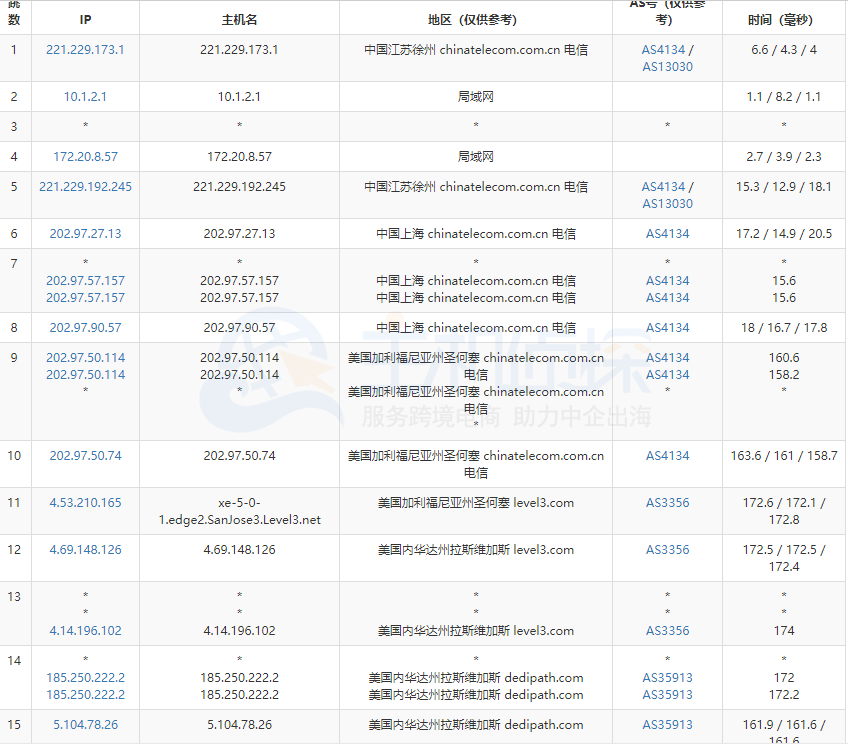Open the AS3356 link in hop 11

click(666, 503)
